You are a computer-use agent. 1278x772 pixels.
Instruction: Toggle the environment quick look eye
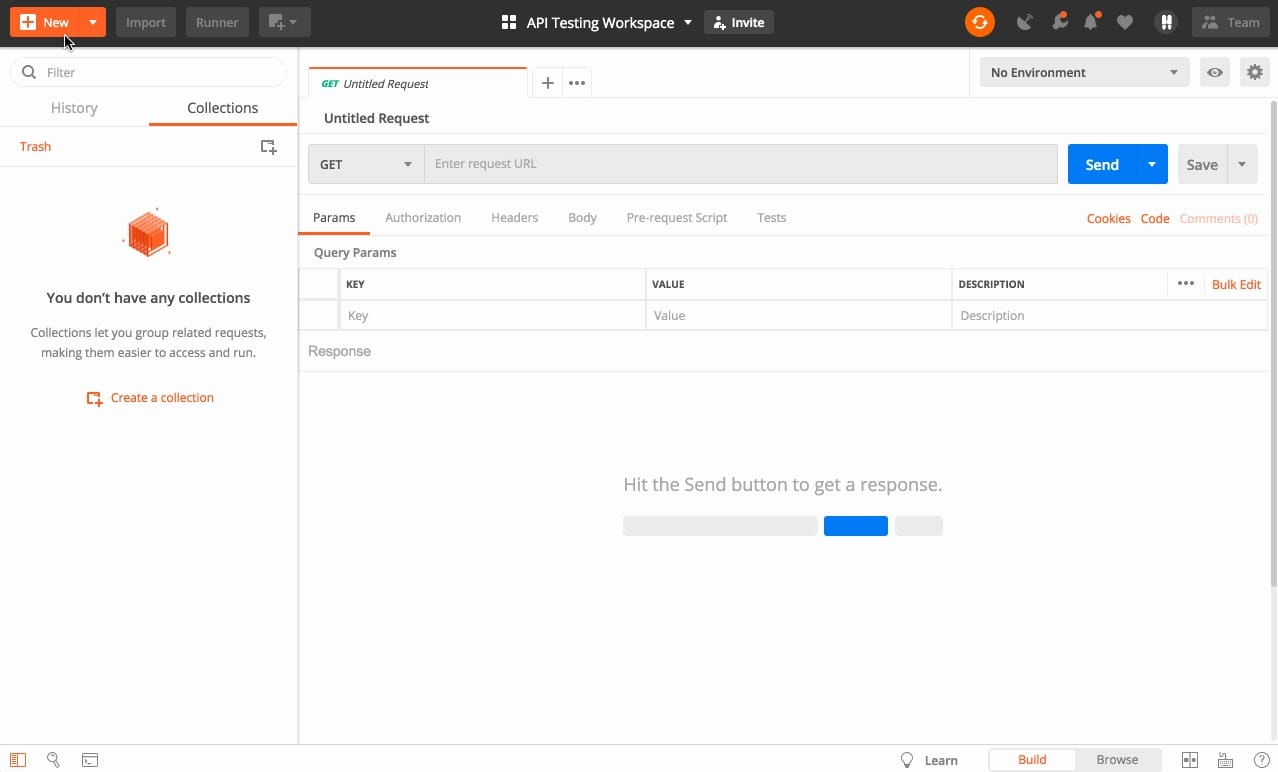point(1214,72)
